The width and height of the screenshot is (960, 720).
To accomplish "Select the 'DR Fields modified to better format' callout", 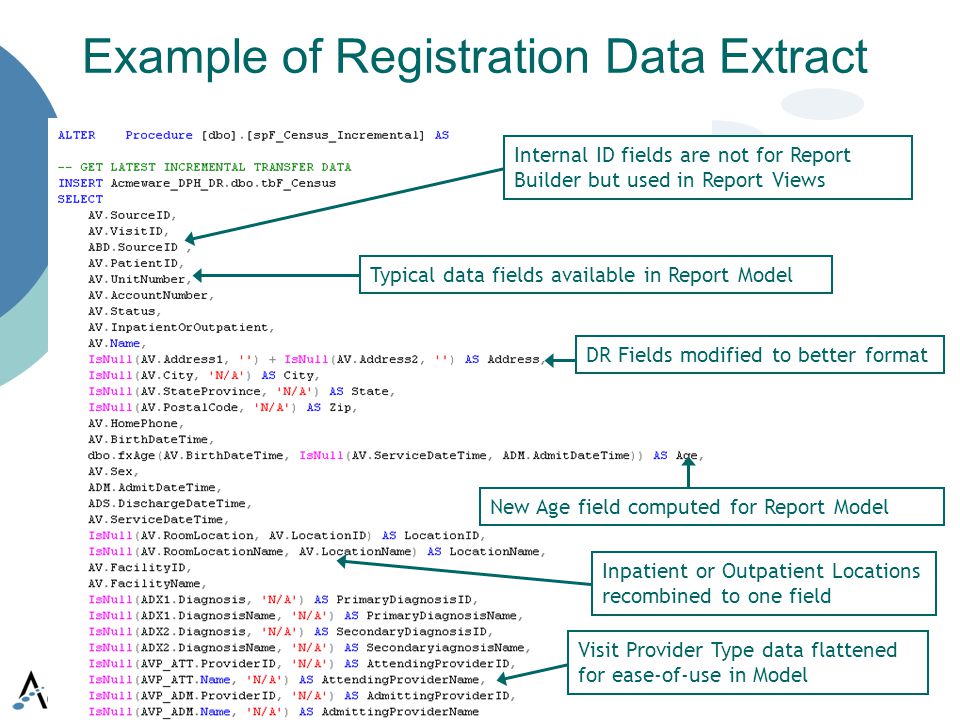I will coord(759,354).
